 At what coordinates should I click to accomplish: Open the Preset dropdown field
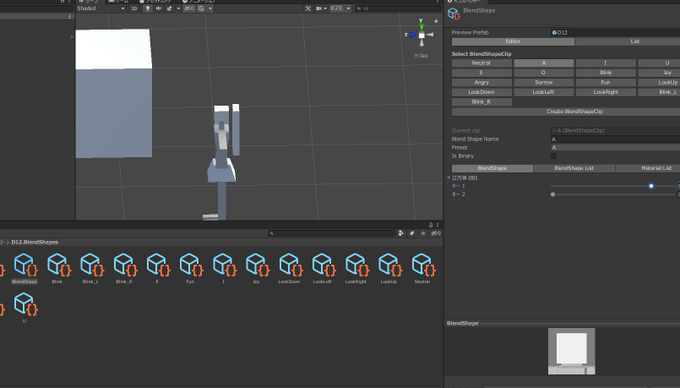[615, 147]
